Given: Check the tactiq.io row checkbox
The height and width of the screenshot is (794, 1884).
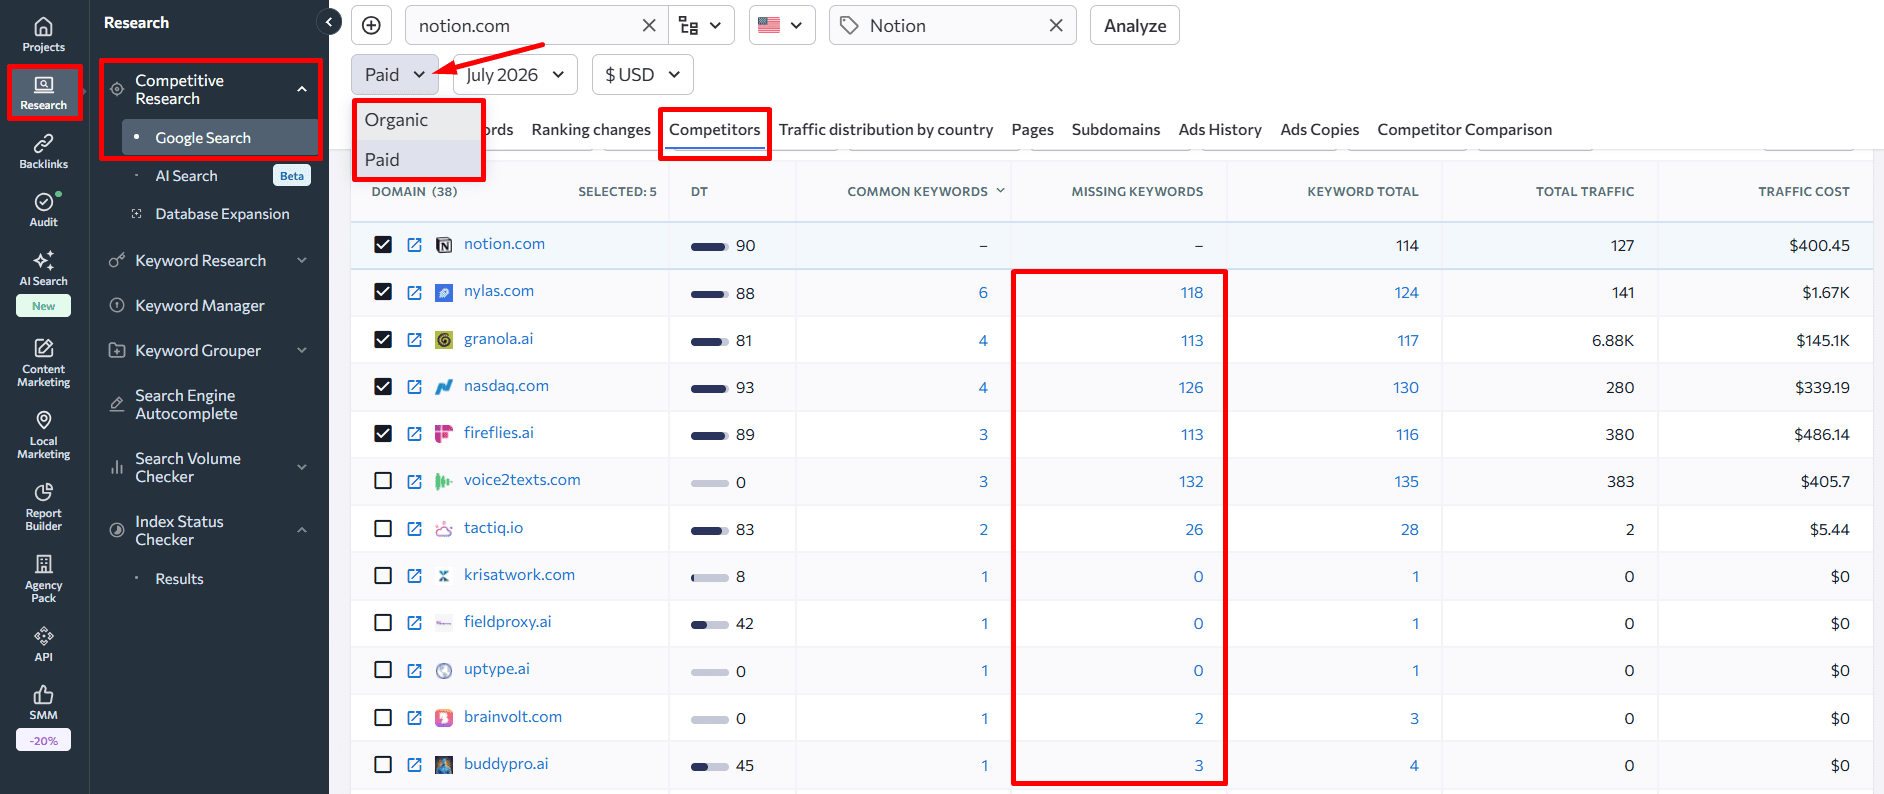Looking at the screenshot, I should pyautogui.click(x=383, y=528).
